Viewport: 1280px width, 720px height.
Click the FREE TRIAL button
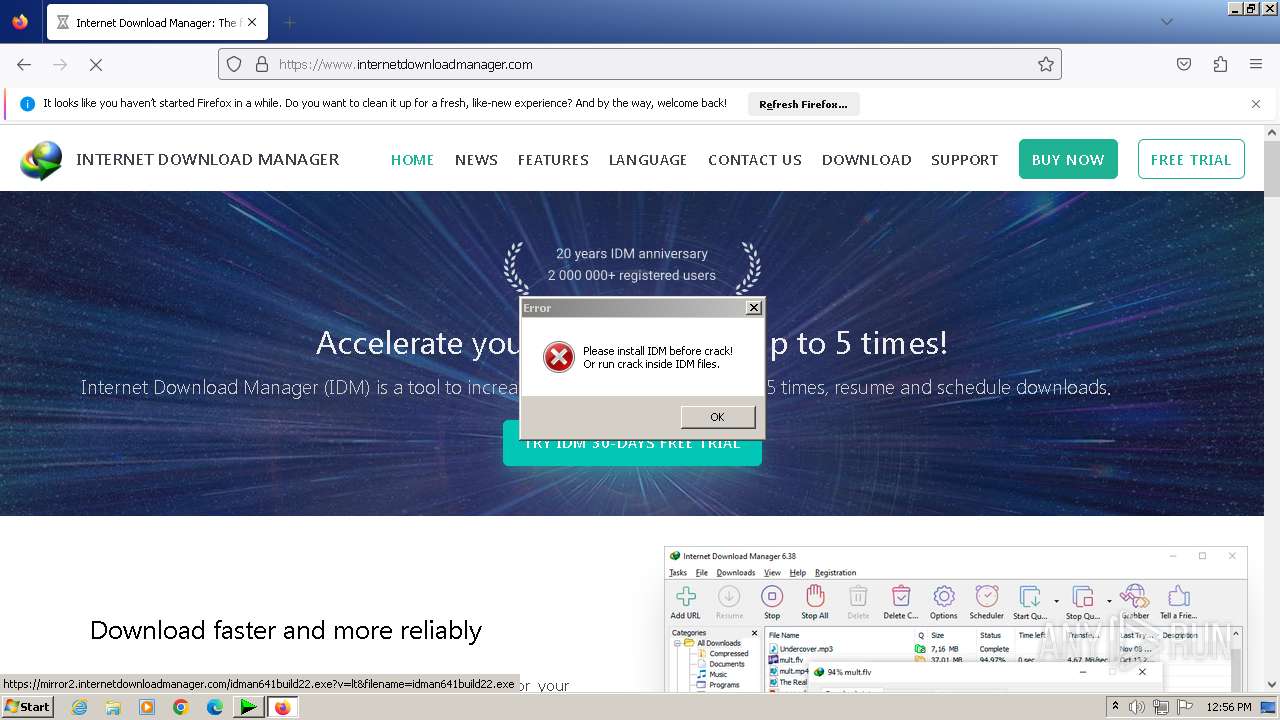(x=1191, y=159)
